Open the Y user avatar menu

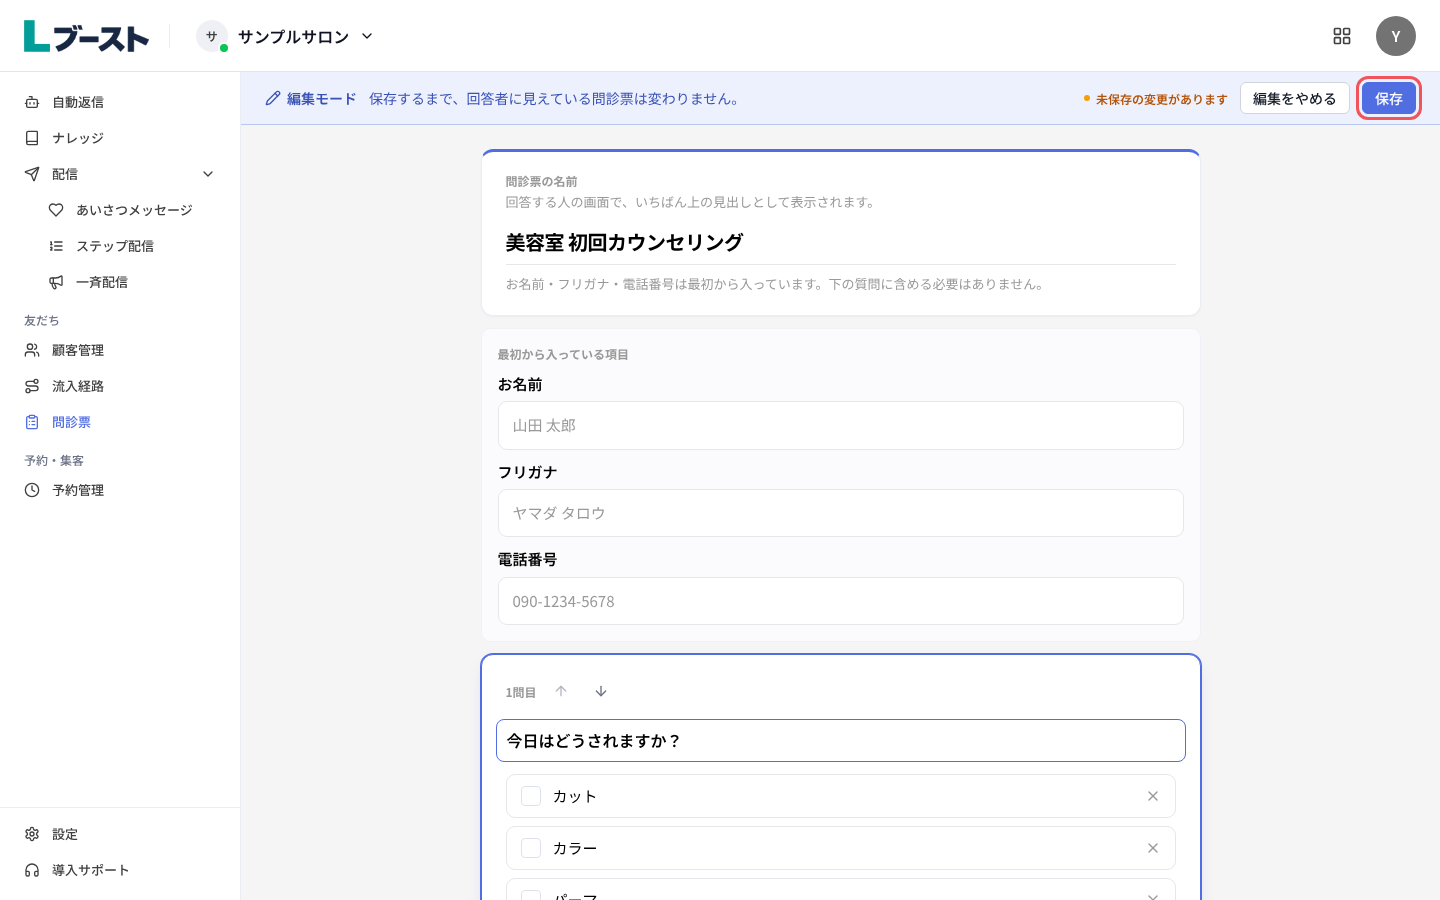[1396, 36]
